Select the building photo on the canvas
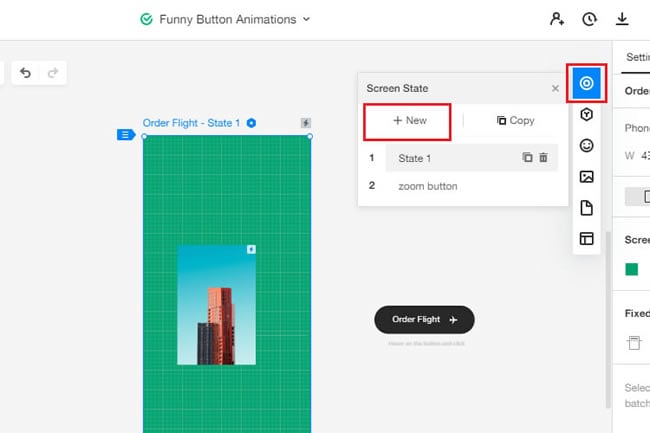The height and width of the screenshot is (433, 650). pos(216,305)
